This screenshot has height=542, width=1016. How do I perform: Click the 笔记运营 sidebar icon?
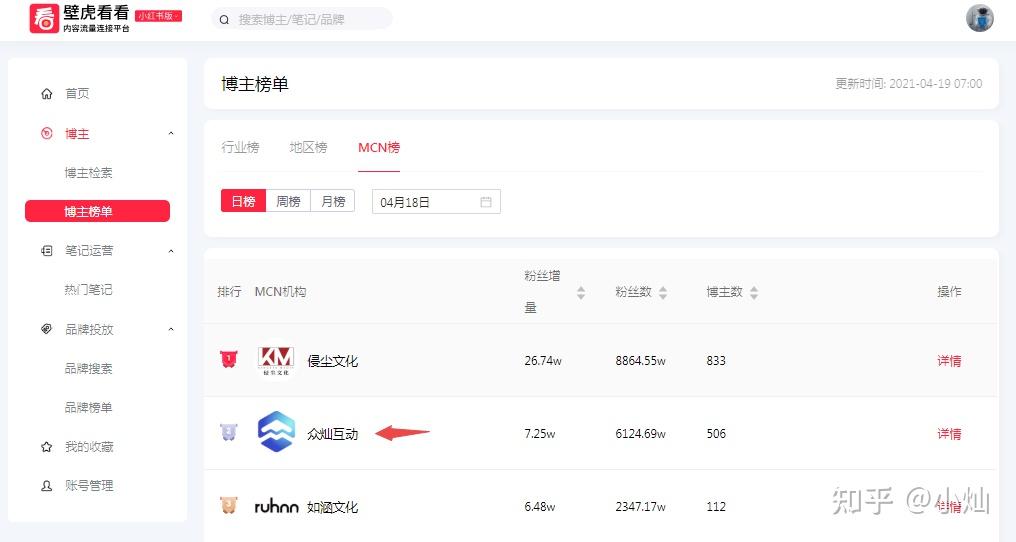47,251
